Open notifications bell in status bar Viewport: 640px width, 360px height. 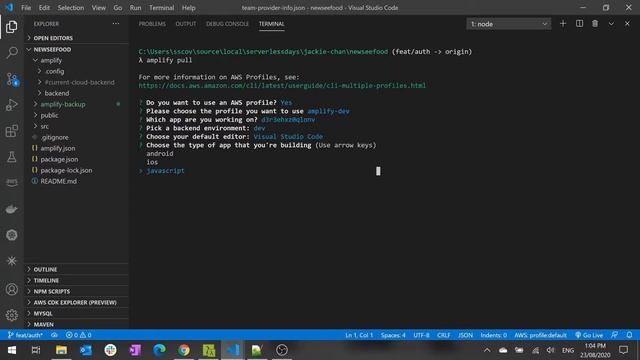click(x=629, y=335)
